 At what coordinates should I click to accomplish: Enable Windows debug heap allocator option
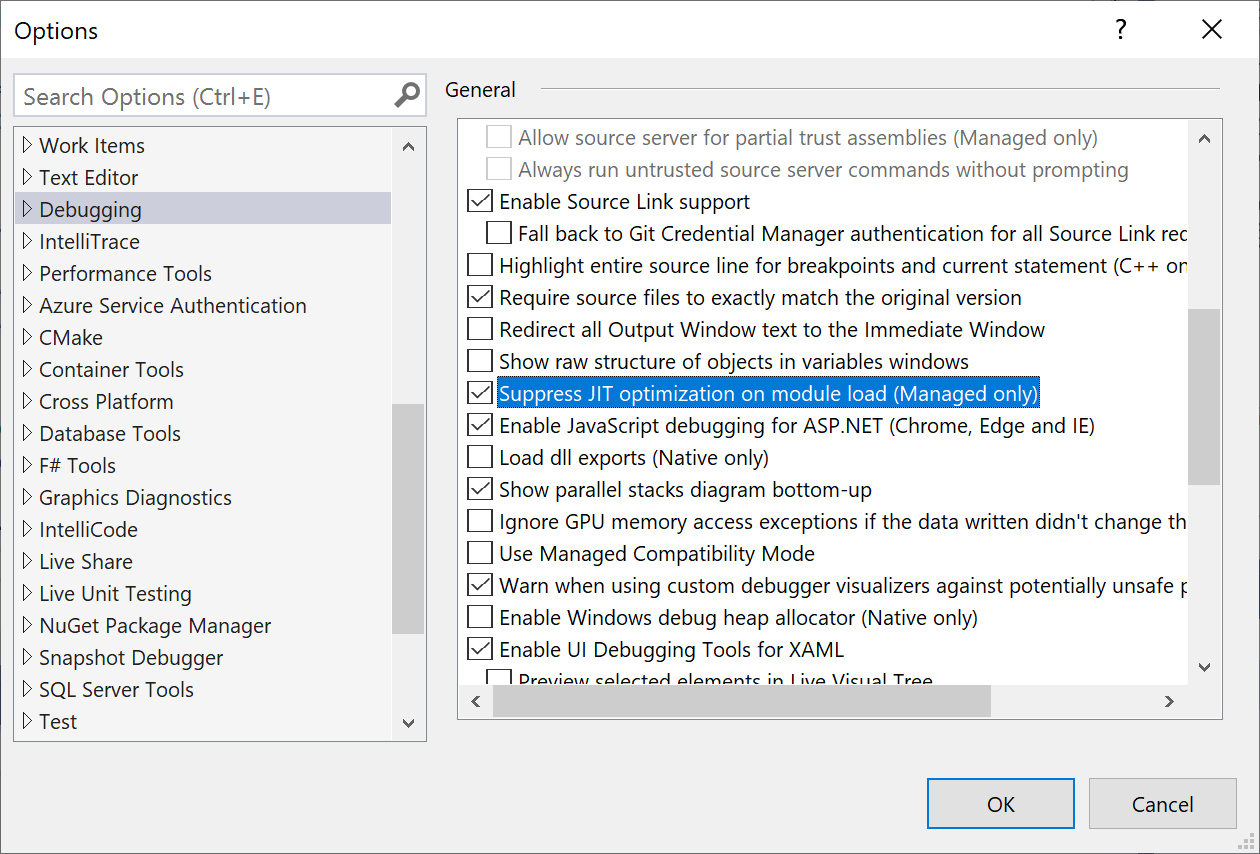click(x=479, y=616)
